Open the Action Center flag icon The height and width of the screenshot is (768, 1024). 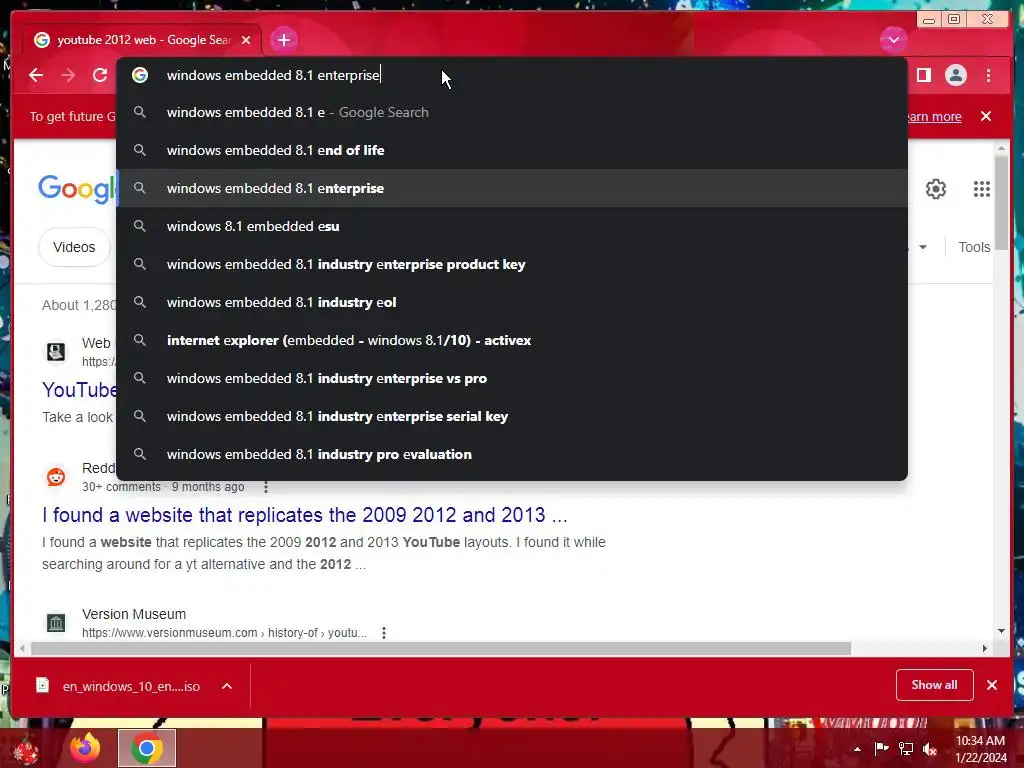pyautogui.click(x=881, y=748)
